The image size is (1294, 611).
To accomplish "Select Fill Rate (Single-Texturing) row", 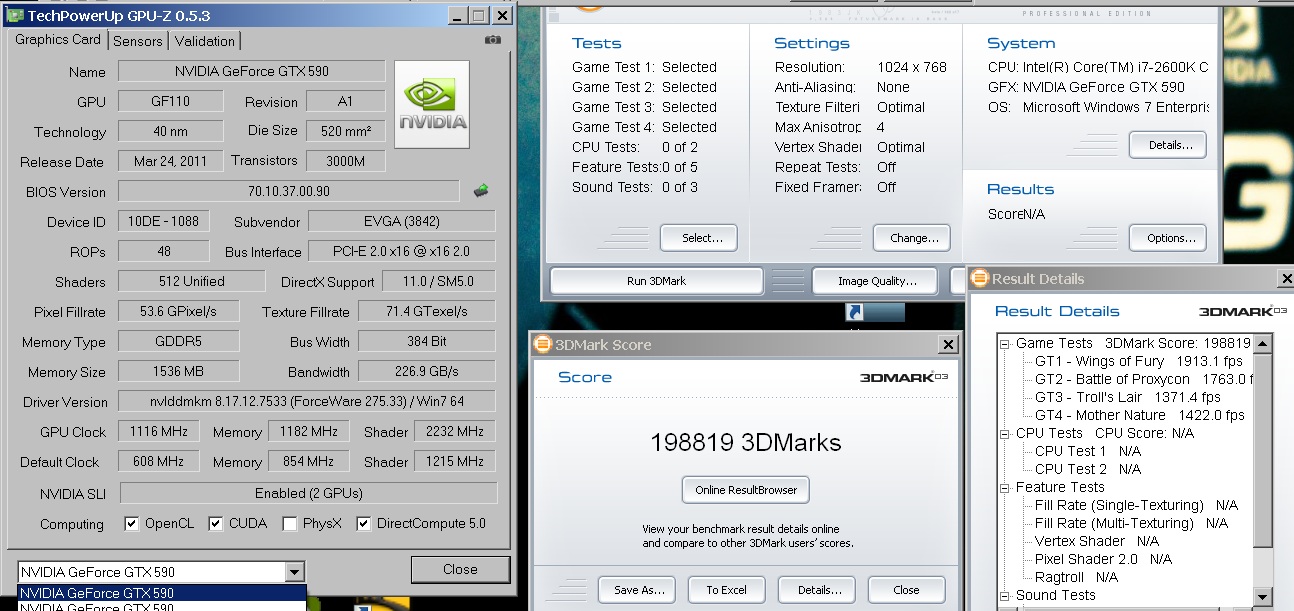I will coord(1136,505).
